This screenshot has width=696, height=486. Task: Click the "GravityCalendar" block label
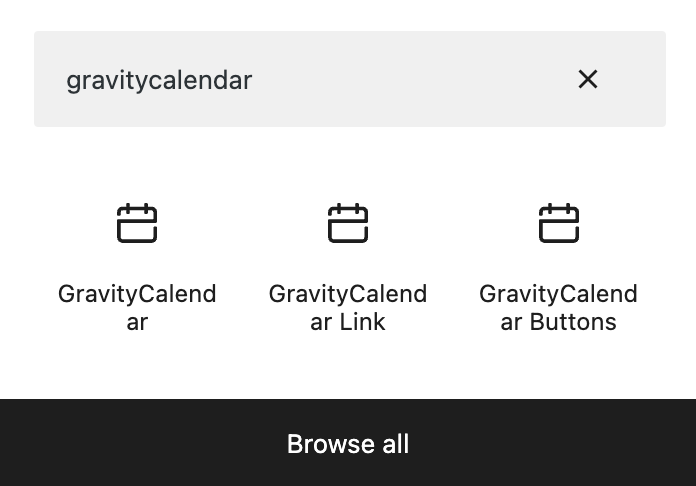coord(137,308)
